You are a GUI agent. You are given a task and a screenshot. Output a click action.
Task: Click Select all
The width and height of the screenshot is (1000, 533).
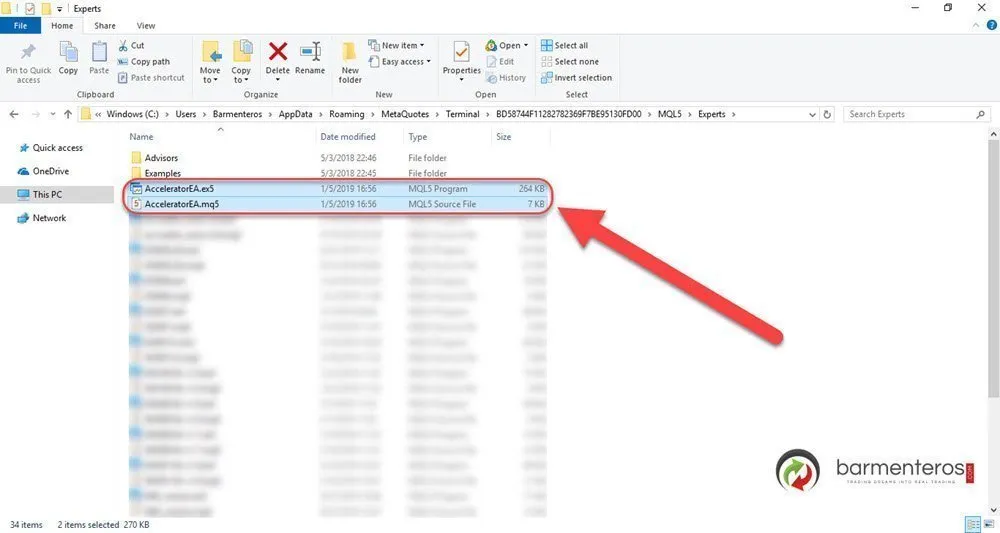point(564,45)
